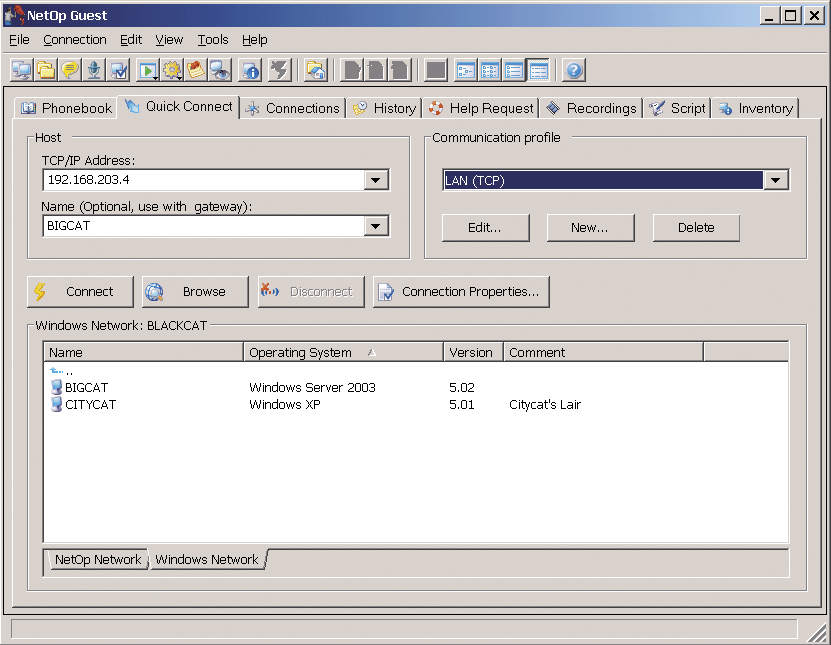Click Edit... for the communication profile
Viewport: 831px width, 645px height.
pos(485,228)
